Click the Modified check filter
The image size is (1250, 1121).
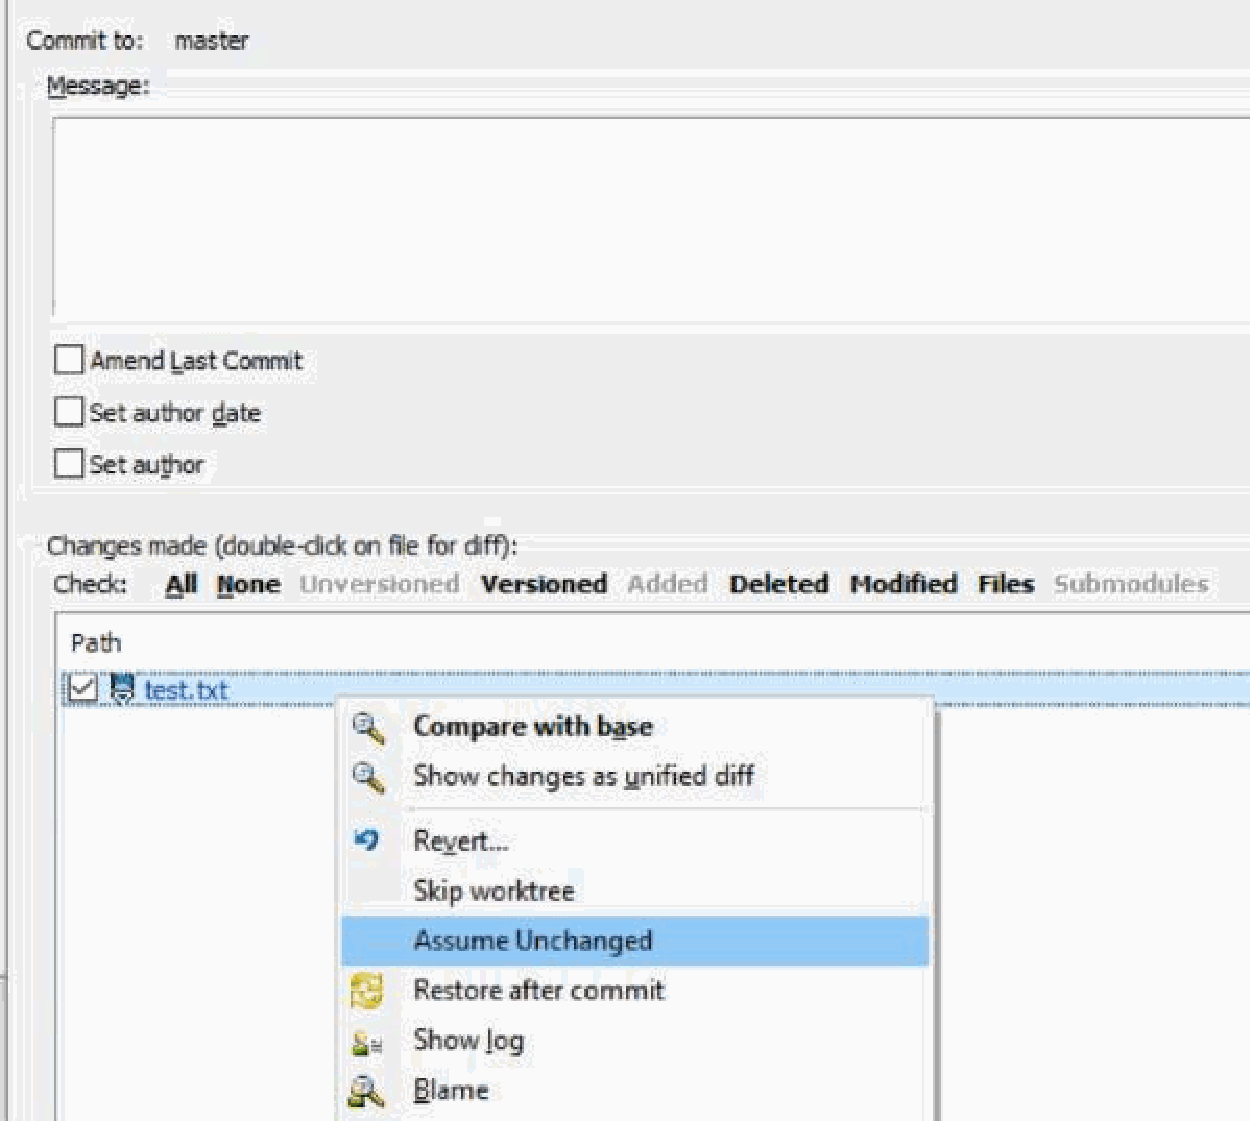click(x=903, y=584)
